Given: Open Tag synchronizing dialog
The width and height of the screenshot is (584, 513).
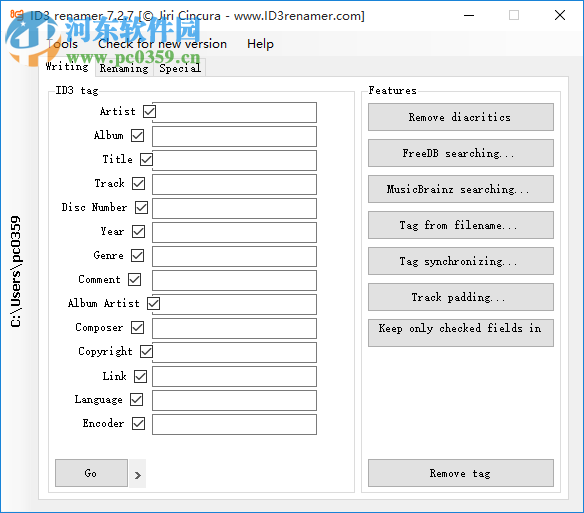Looking at the screenshot, I should click(x=461, y=261).
